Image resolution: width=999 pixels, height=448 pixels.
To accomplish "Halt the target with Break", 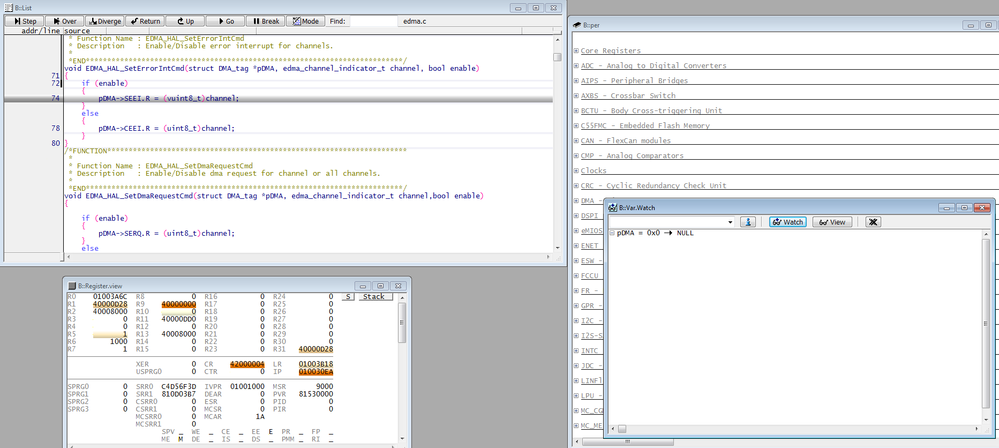I will click(x=264, y=21).
